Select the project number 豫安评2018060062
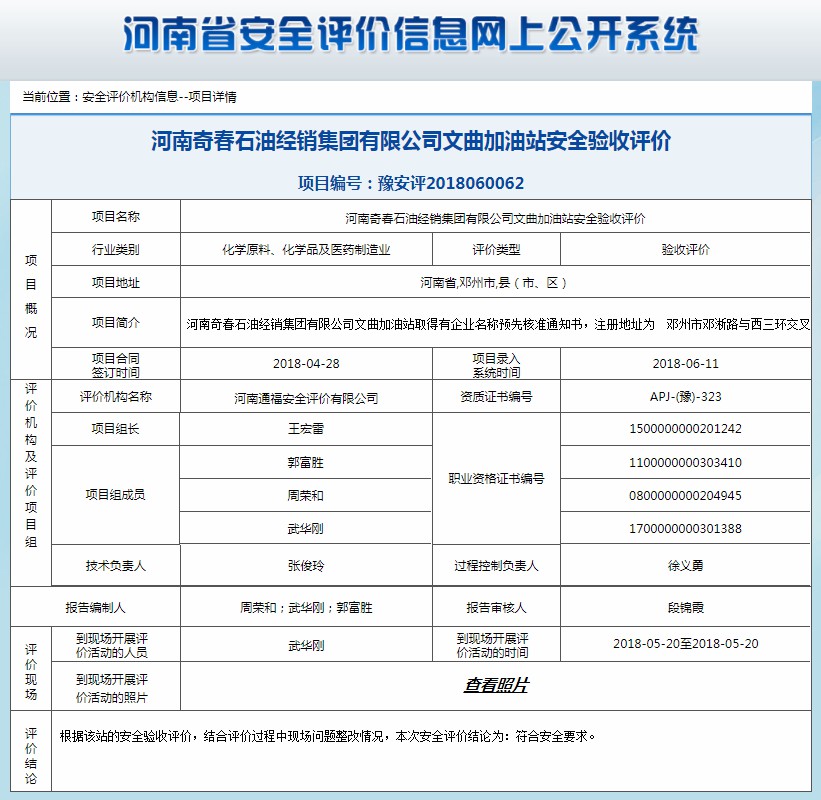This screenshot has width=821, height=800. [451, 183]
